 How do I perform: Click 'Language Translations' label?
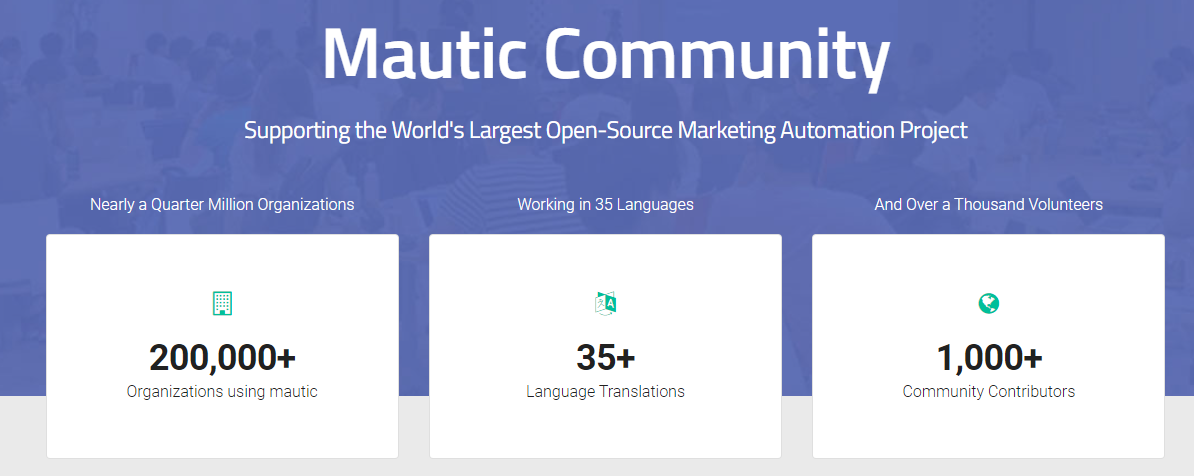pyautogui.click(x=605, y=391)
